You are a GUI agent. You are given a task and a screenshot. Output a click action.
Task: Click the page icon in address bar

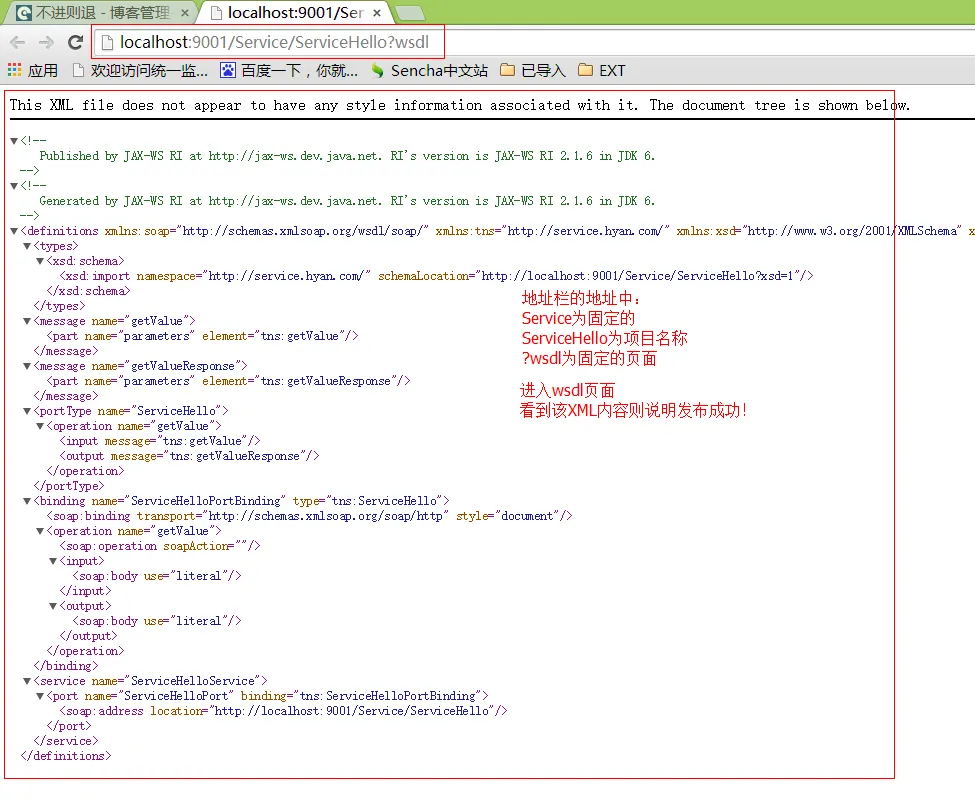[x=108, y=42]
